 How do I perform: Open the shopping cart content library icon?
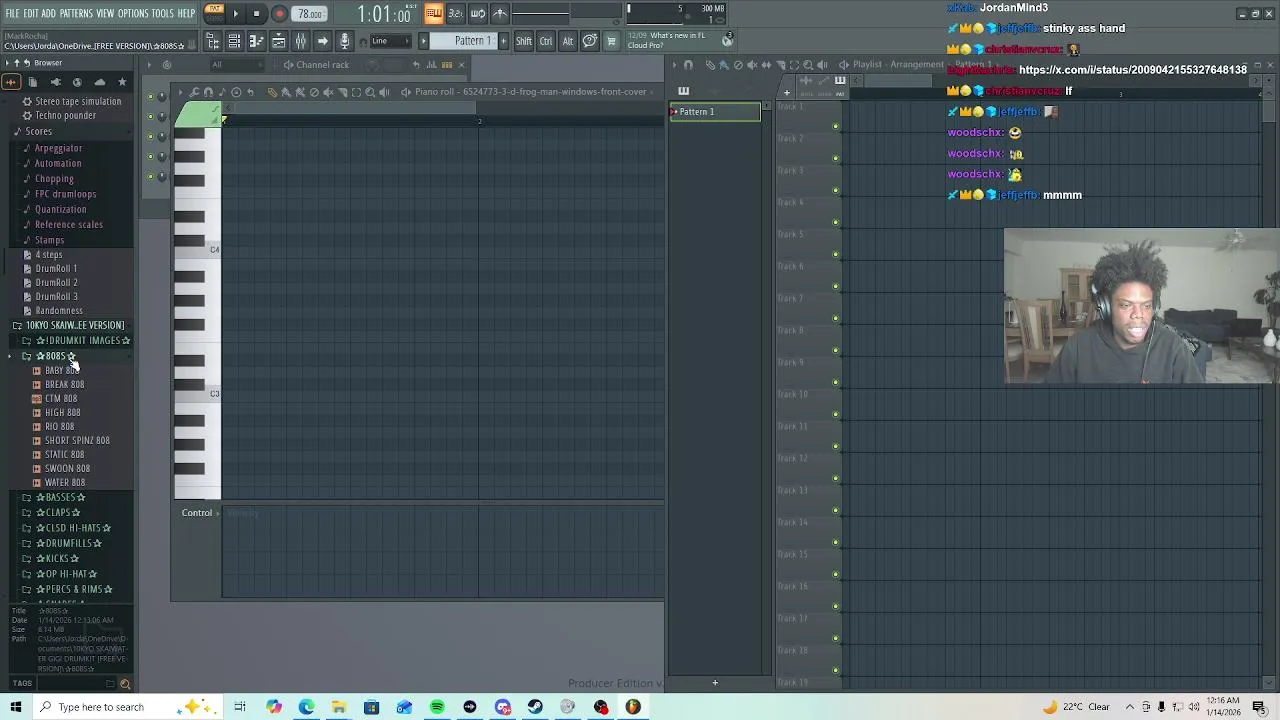tap(612, 41)
